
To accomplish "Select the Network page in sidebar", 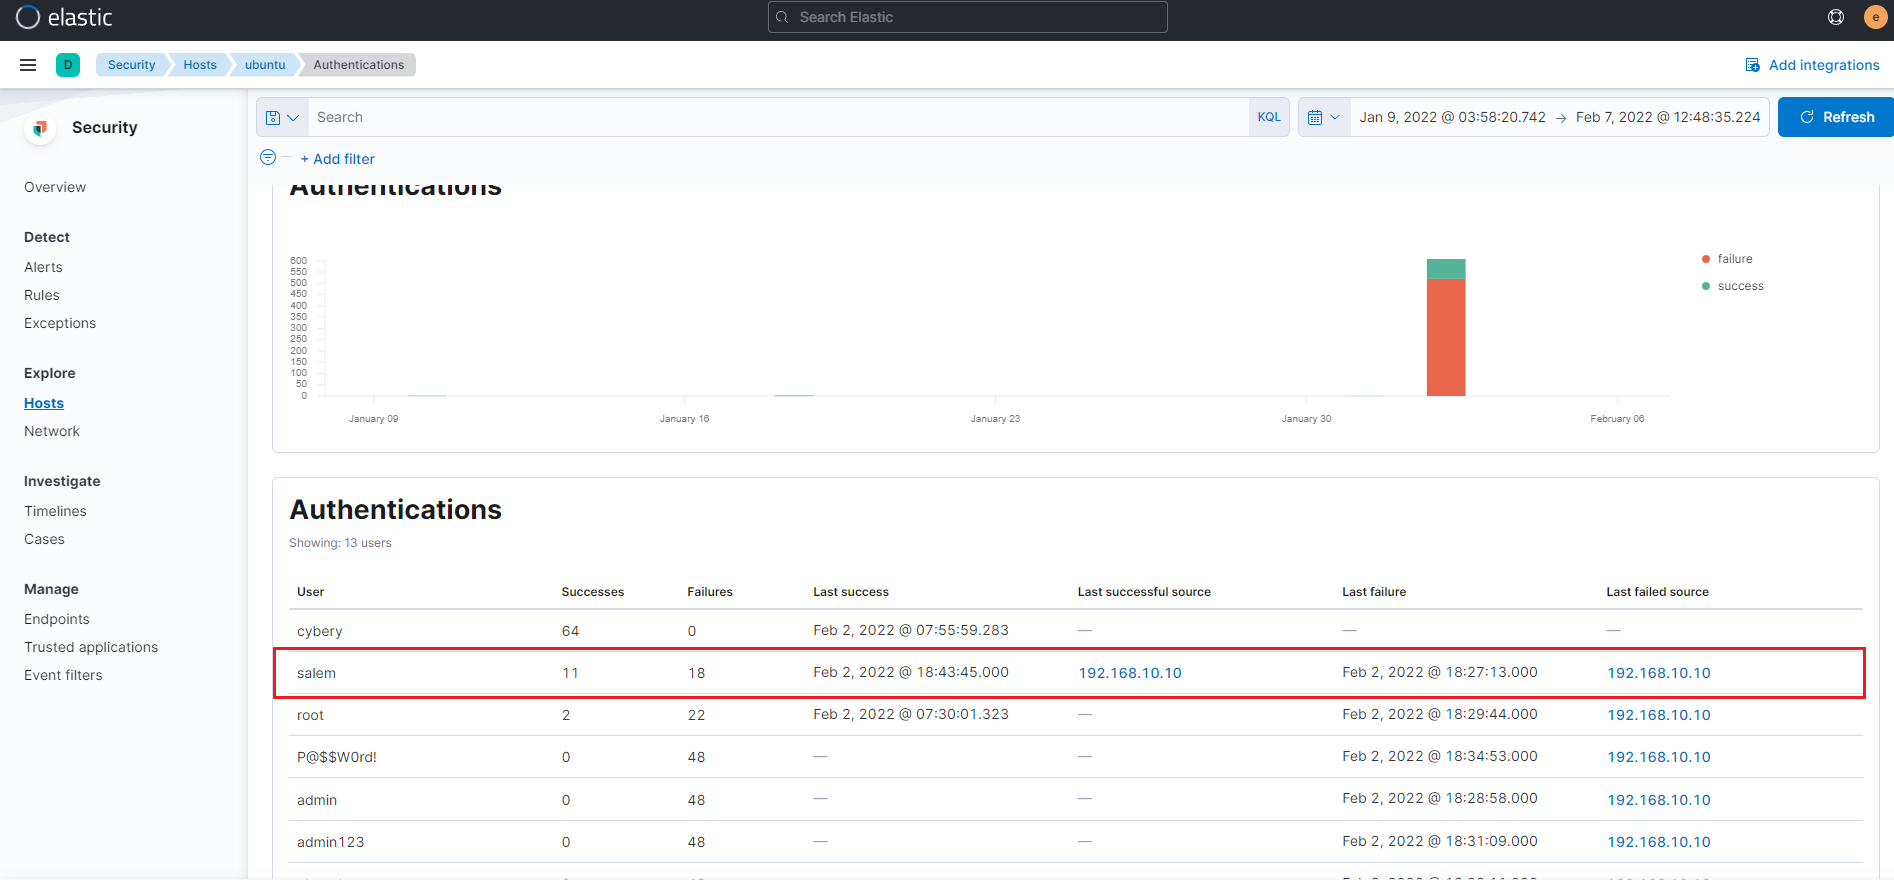I will click(x=52, y=431).
